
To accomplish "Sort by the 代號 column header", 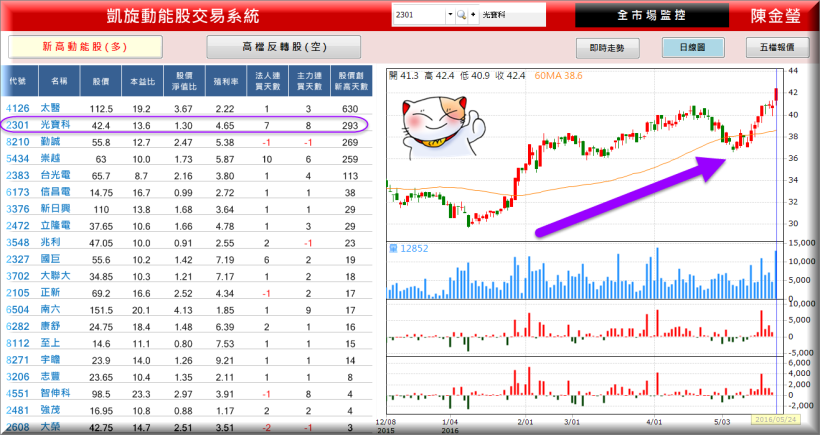I will point(19,81).
